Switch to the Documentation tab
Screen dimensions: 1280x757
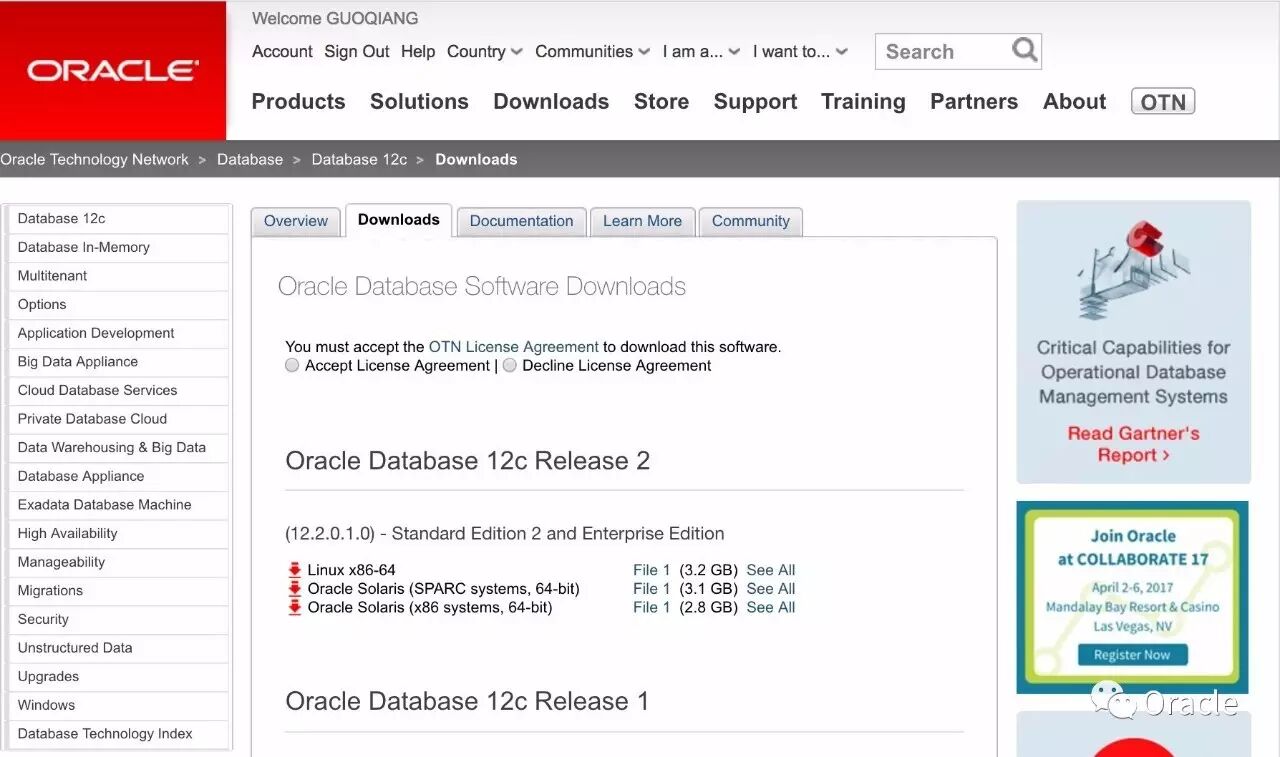[x=521, y=221]
